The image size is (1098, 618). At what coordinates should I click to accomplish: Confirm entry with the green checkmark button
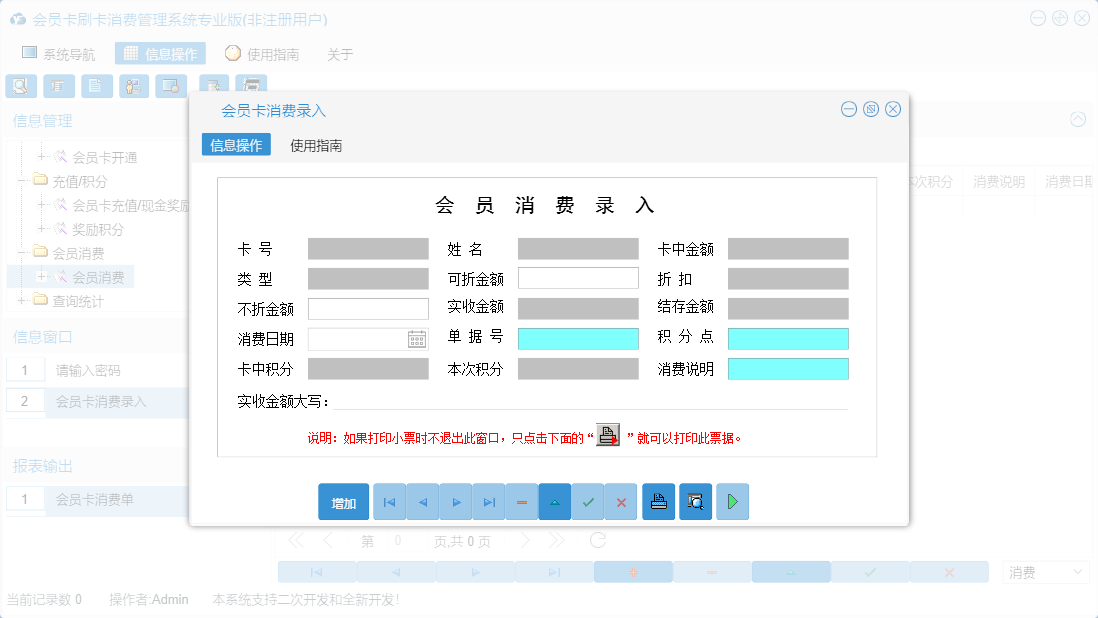coord(588,501)
